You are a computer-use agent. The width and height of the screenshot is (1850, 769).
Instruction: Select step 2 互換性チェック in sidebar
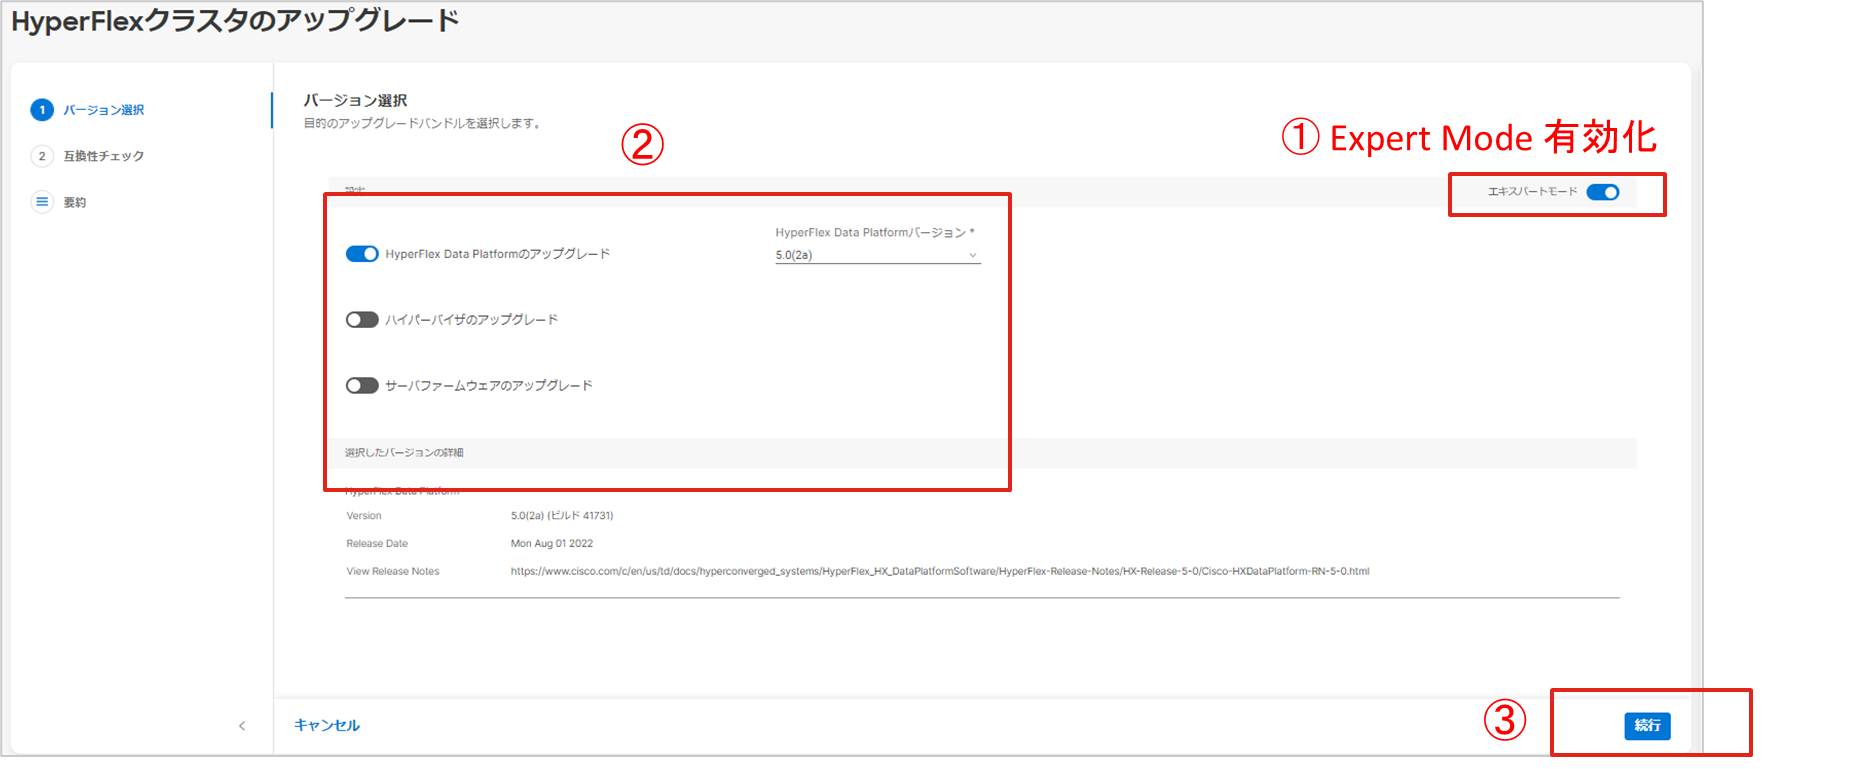click(104, 156)
